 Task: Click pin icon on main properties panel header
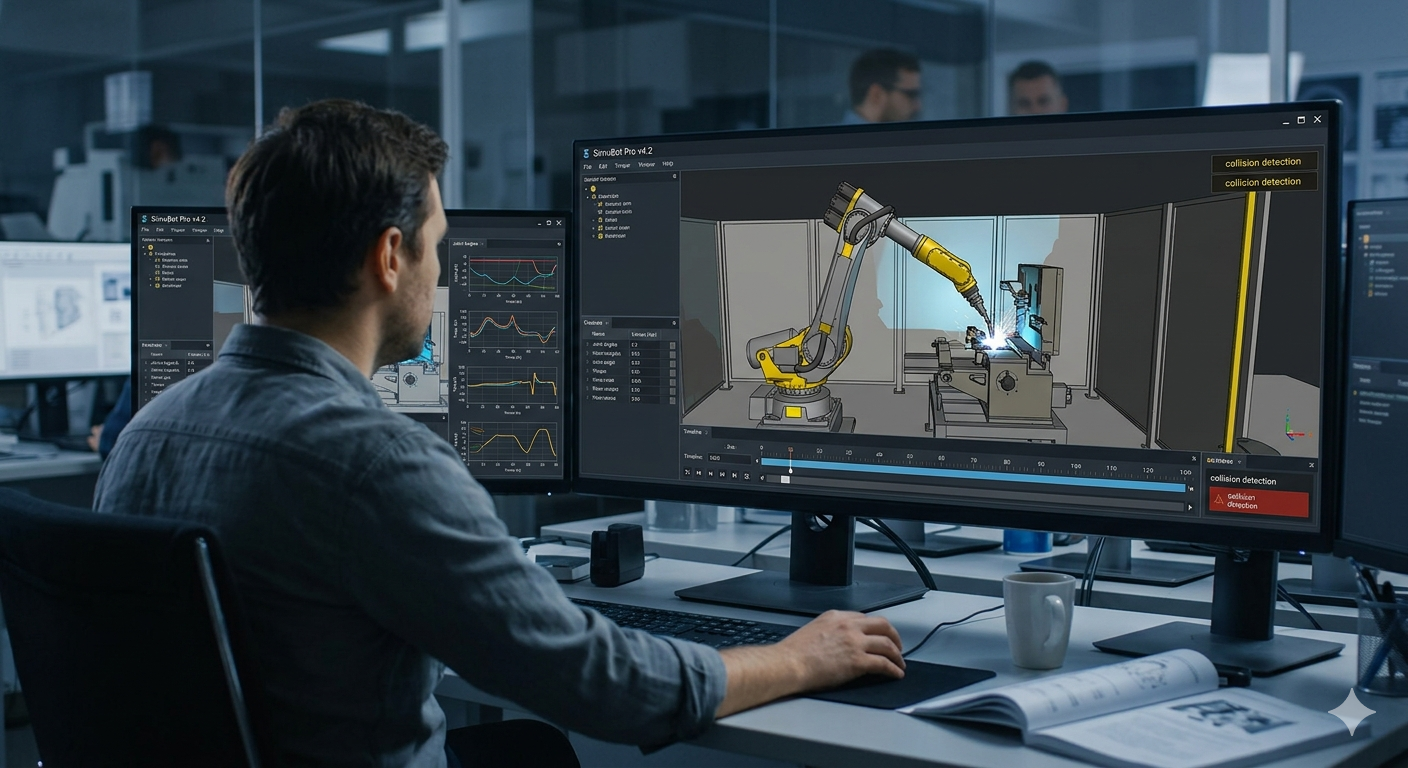click(x=674, y=323)
